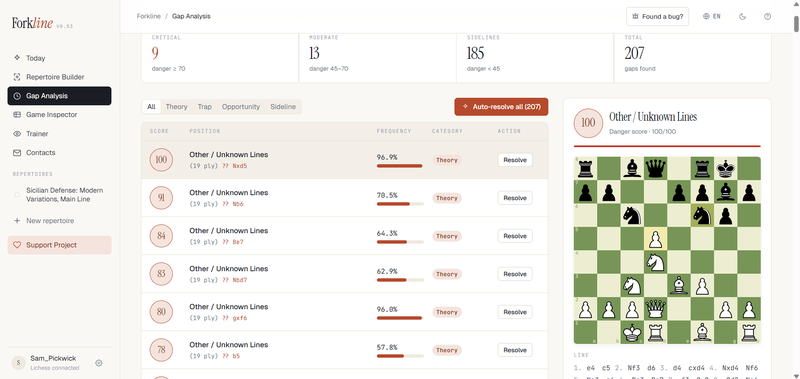Click the Sam_Pickwick avatar
The height and width of the screenshot is (379, 800).
[18, 363]
